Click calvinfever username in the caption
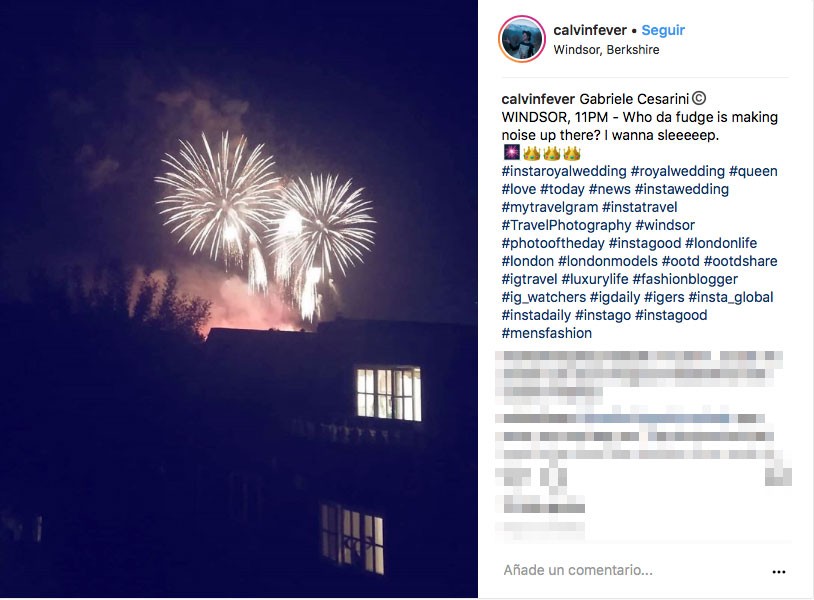 pyautogui.click(x=538, y=99)
